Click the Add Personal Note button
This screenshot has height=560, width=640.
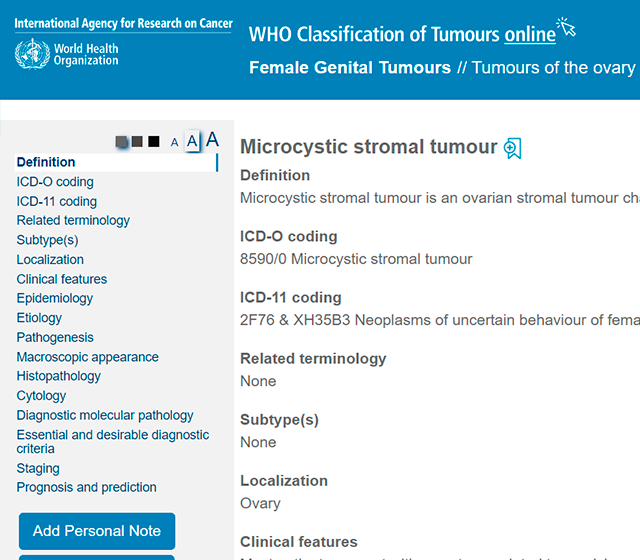97,531
